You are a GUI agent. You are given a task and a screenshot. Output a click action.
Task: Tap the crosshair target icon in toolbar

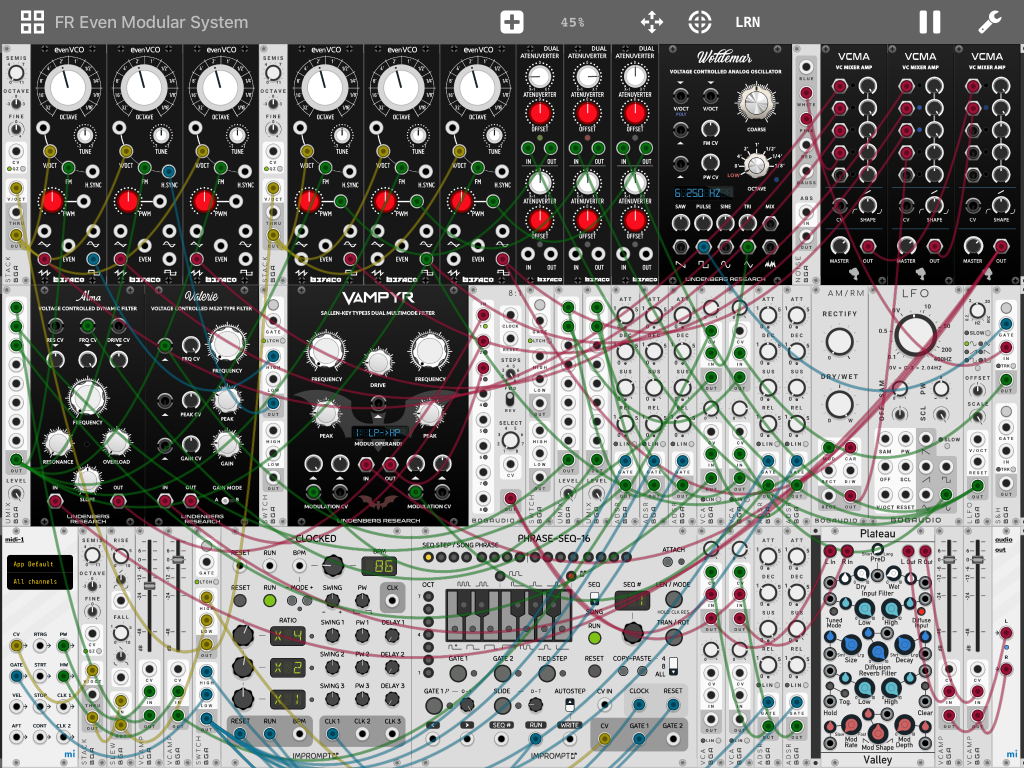[x=699, y=22]
